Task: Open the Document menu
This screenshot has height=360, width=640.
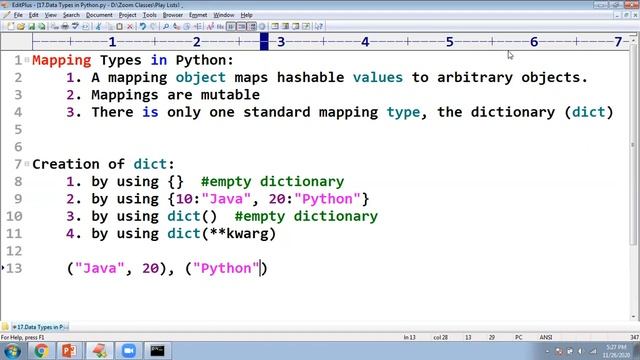Action: (99, 15)
